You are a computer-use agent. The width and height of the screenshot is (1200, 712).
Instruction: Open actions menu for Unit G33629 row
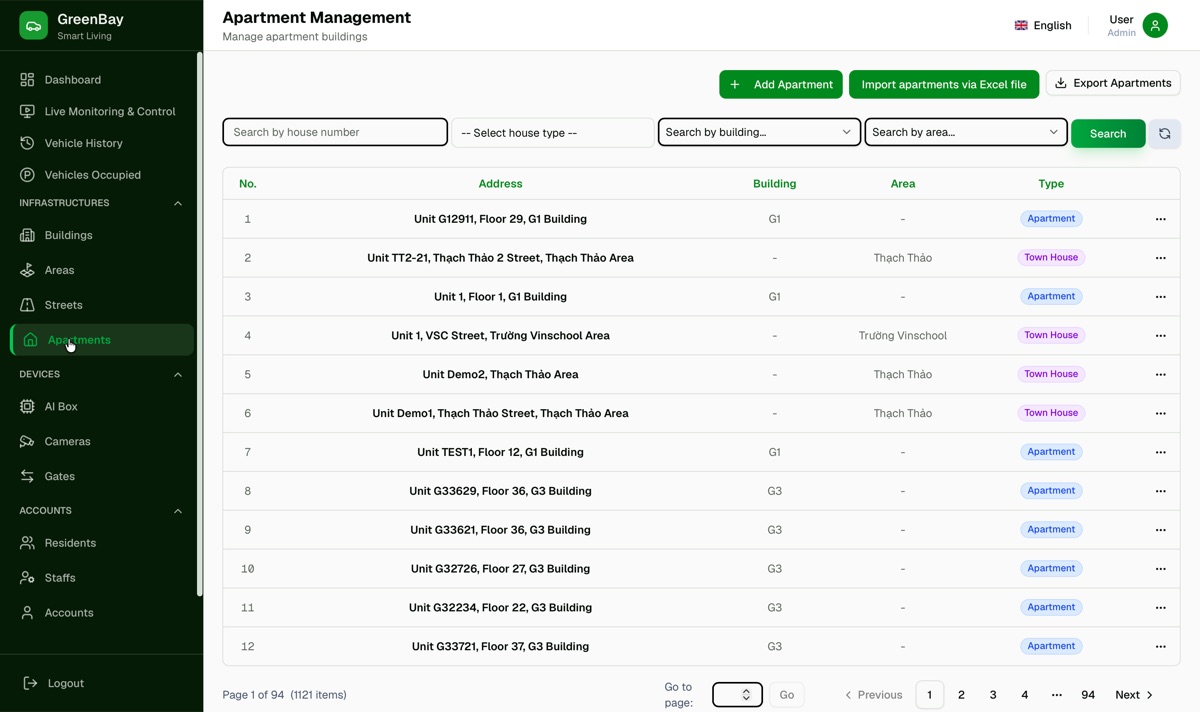1161,491
